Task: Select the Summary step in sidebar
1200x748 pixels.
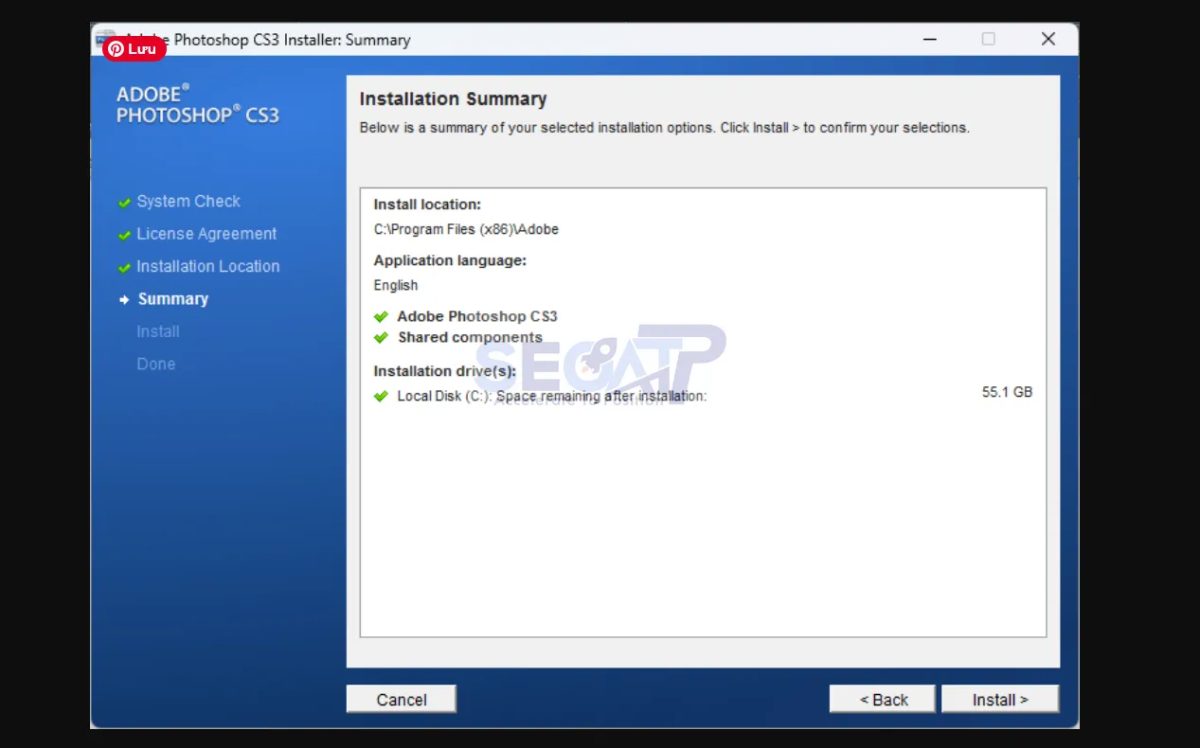Action: point(173,299)
